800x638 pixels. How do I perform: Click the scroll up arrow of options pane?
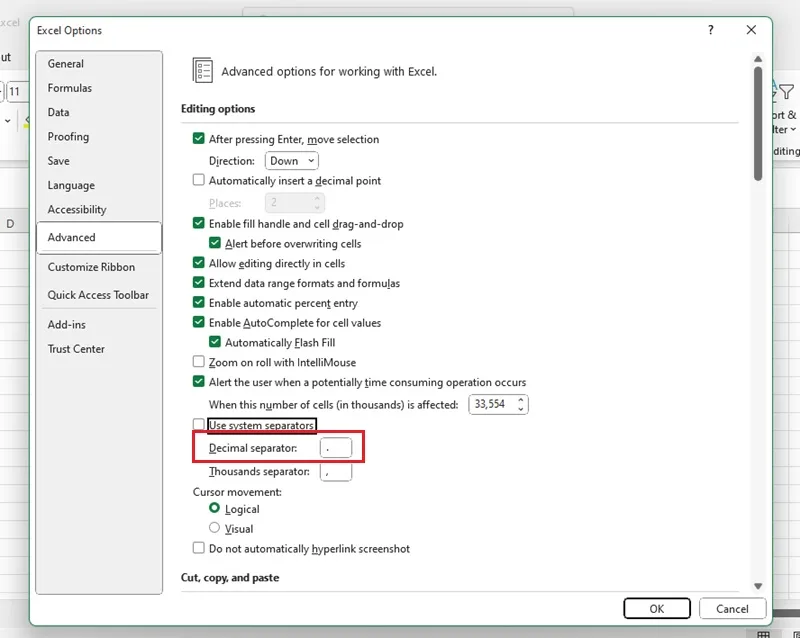pos(758,59)
